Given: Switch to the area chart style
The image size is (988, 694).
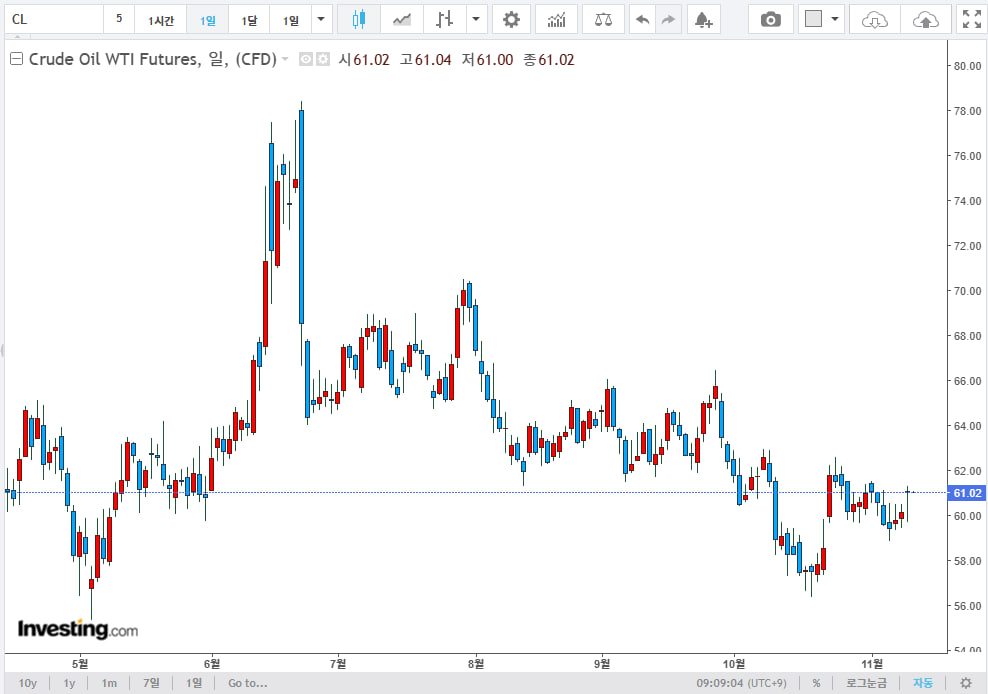Looking at the screenshot, I should coord(402,19).
